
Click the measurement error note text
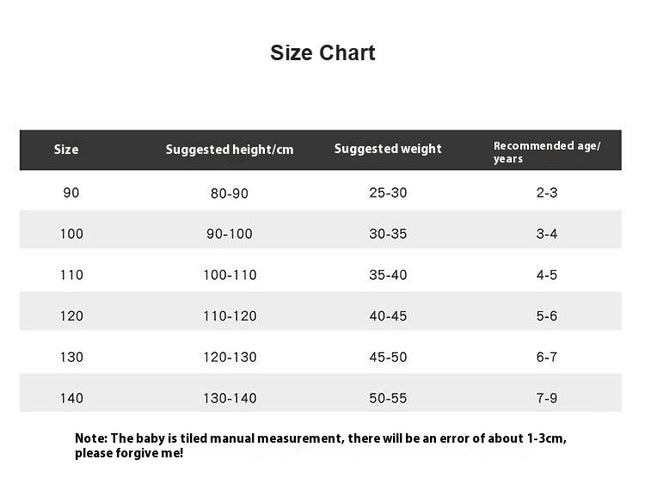(321, 446)
